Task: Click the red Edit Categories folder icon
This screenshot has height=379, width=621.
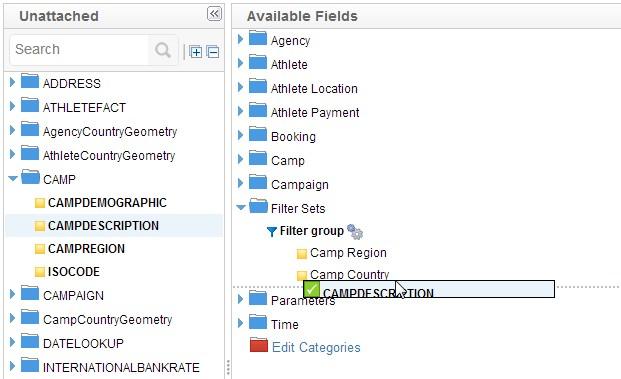Action: pos(259,345)
